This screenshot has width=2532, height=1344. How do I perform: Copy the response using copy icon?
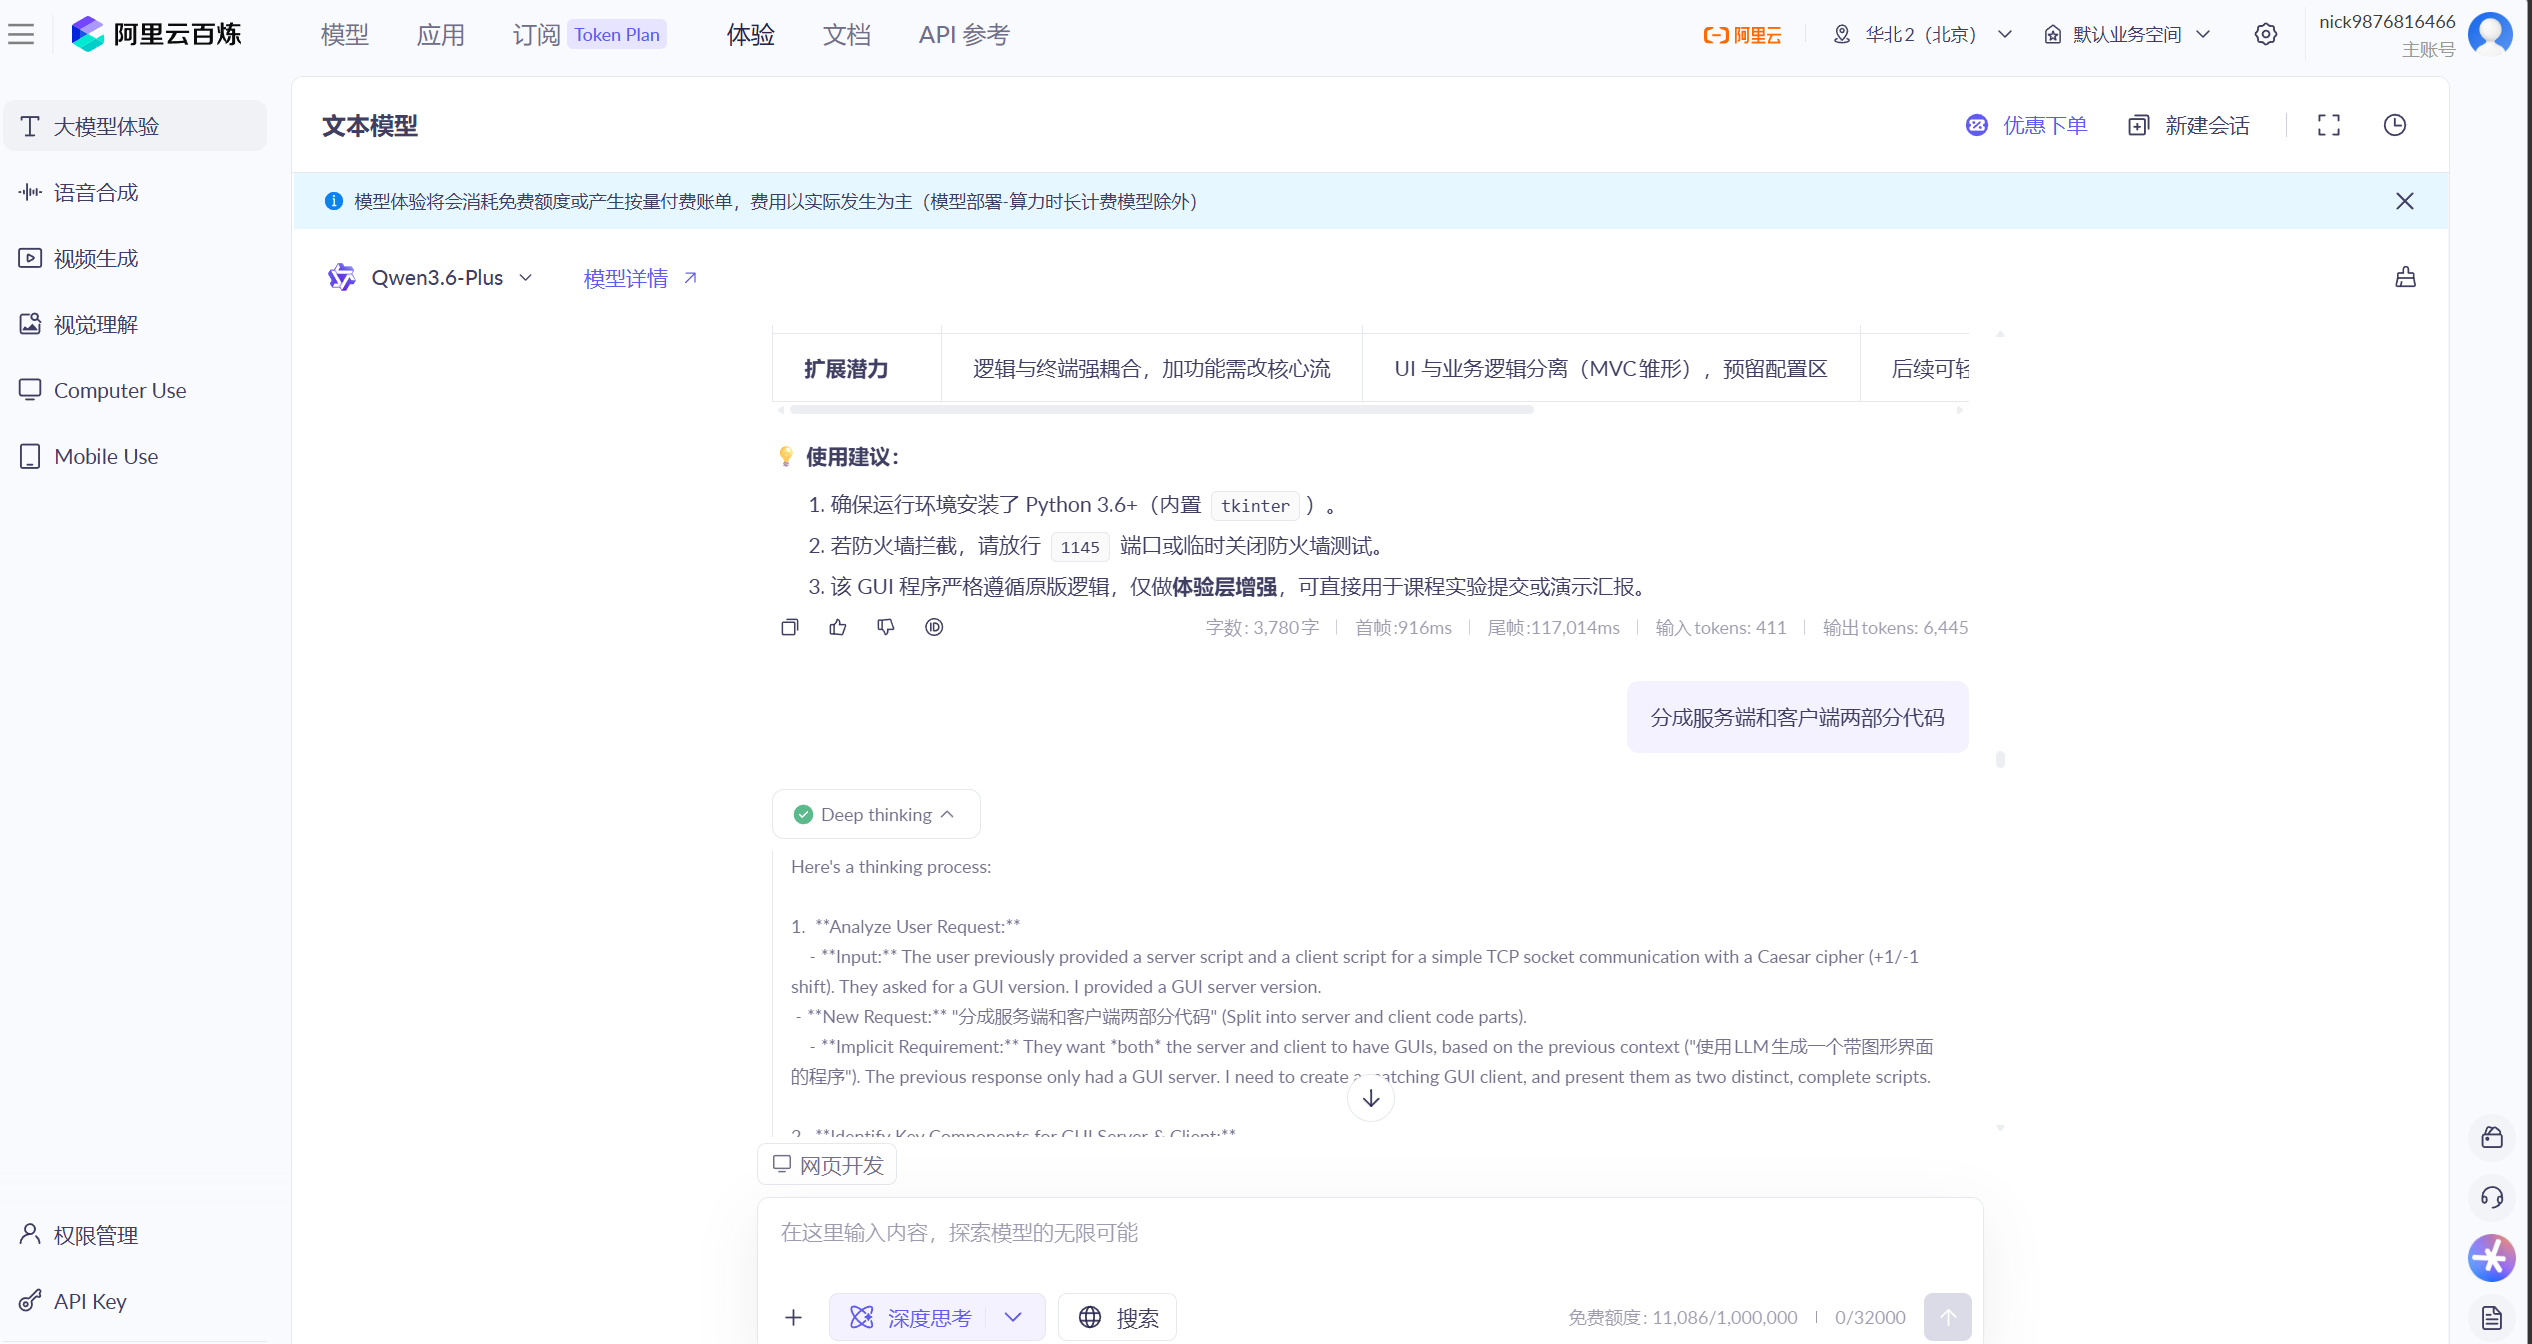(x=790, y=627)
